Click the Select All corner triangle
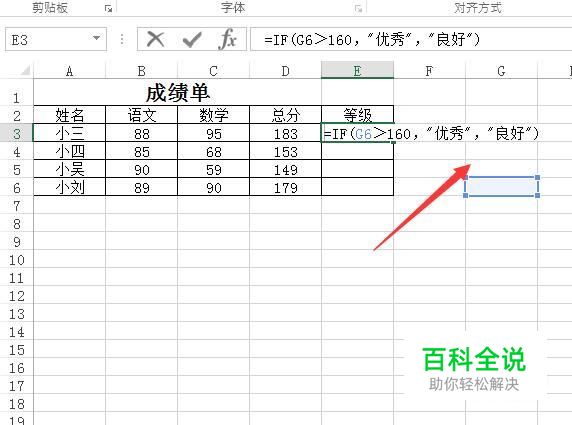 (25, 70)
